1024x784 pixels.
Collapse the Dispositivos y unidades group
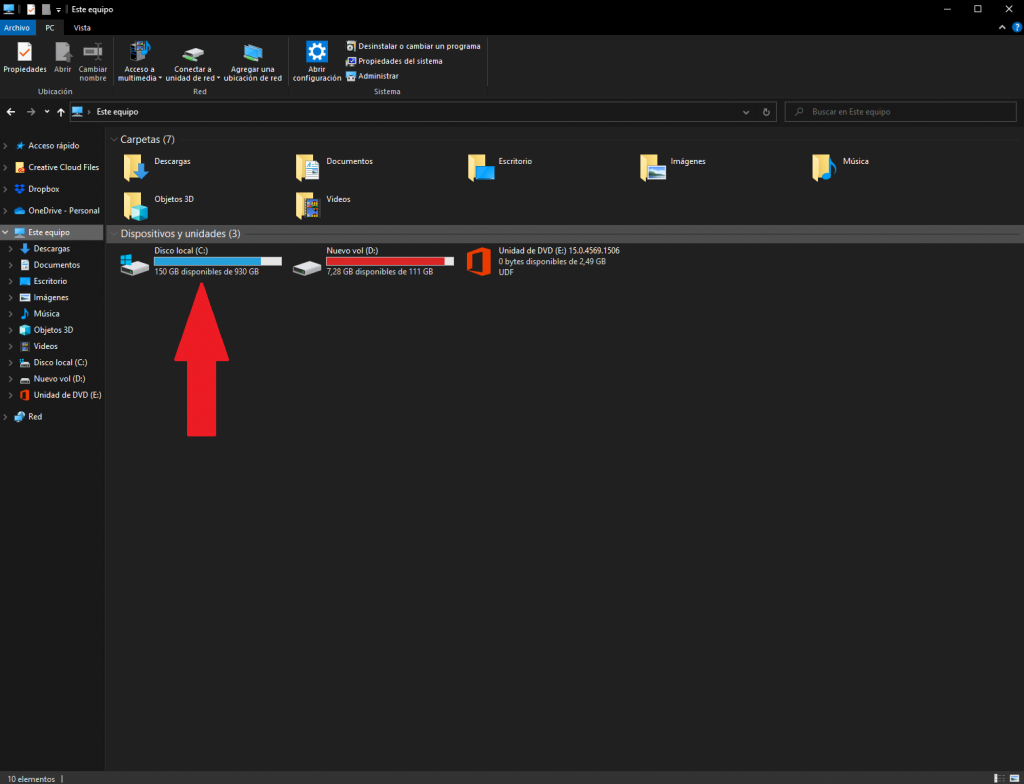tap(114, 233)
